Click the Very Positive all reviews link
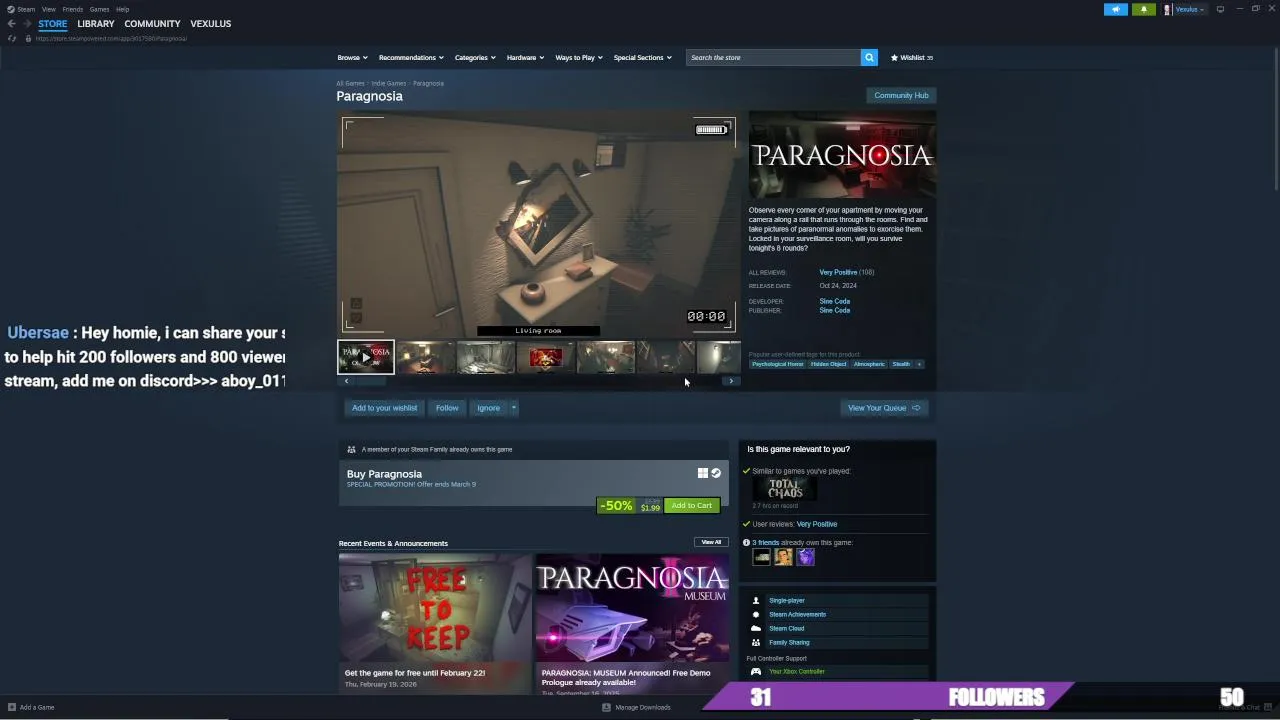Screen dimensions: 1280x720 838,272
